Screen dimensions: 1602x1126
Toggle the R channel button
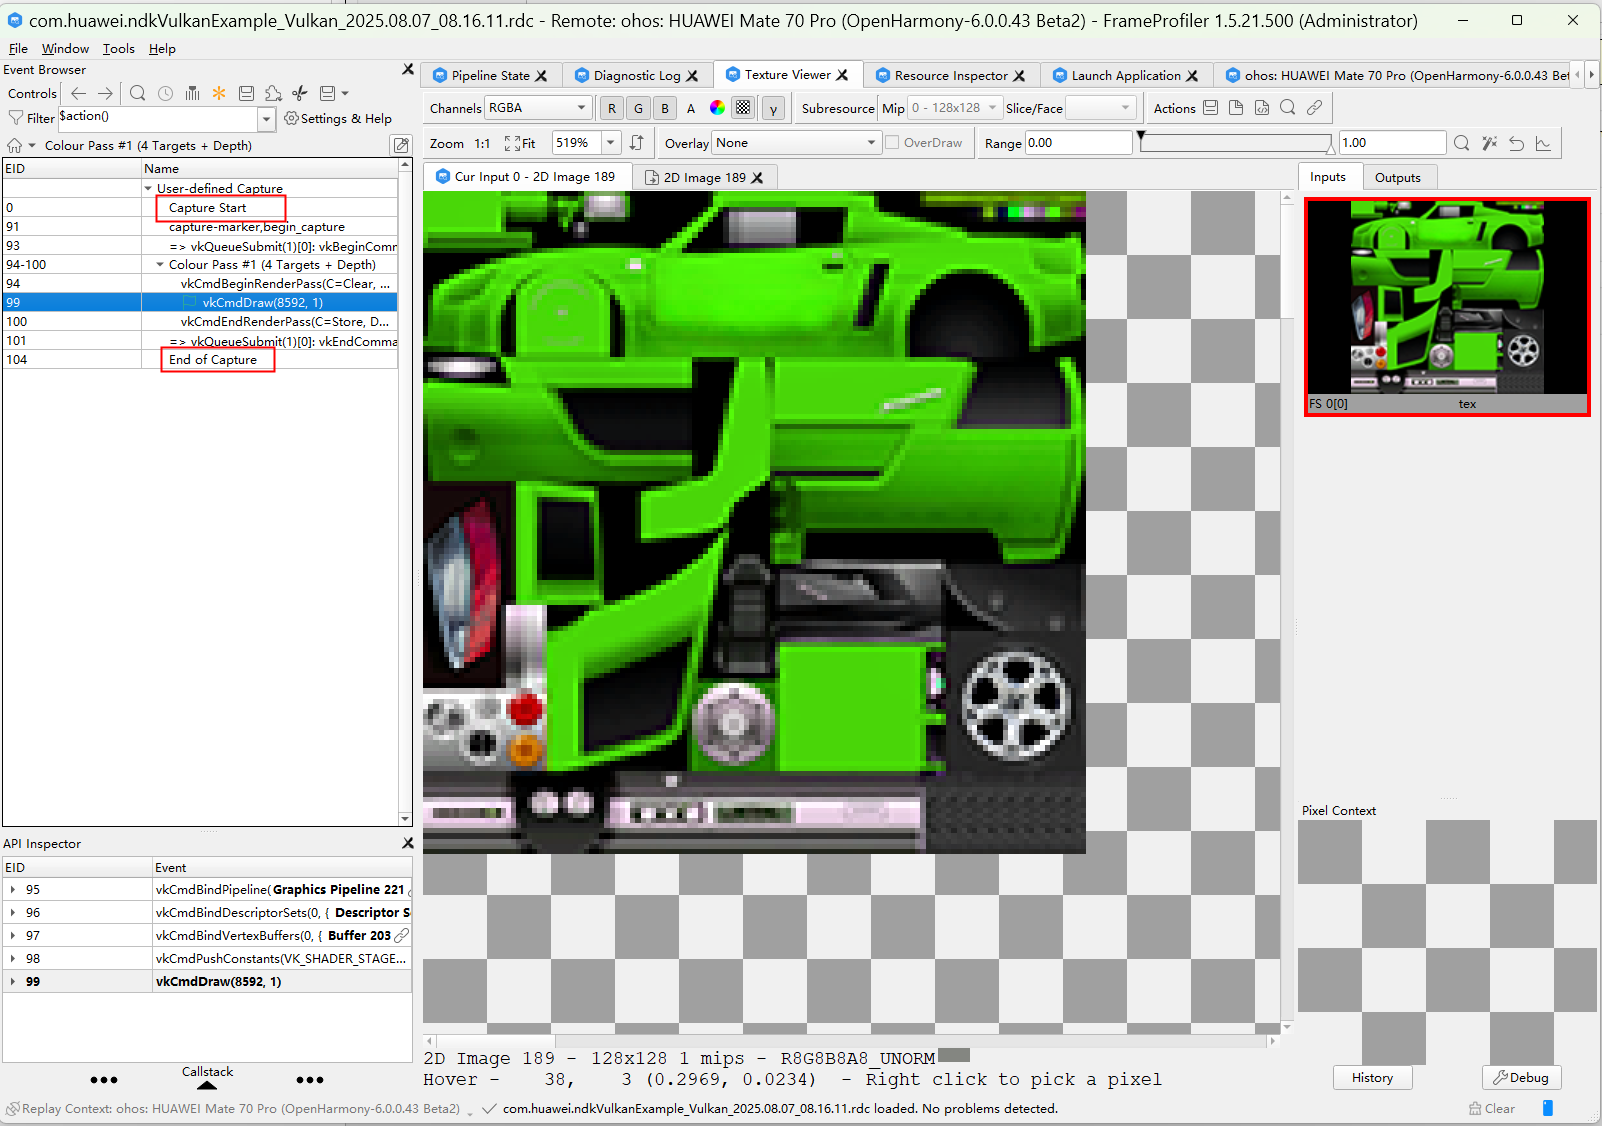[611, 107]
